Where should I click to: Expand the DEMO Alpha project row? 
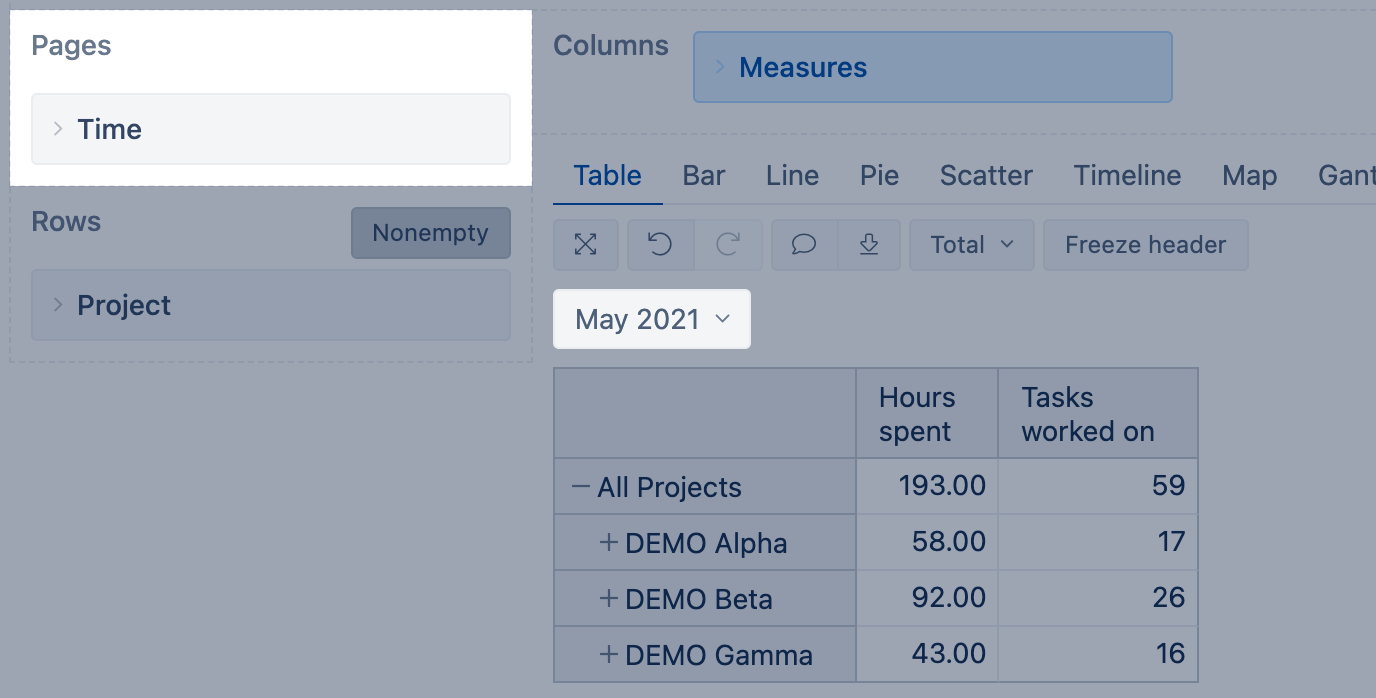coord(608,543)
